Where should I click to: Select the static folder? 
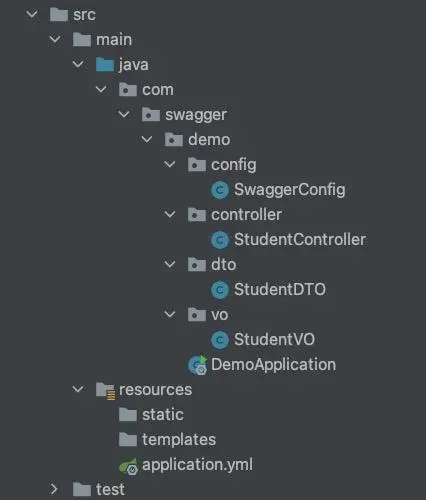click(x=151, y=415)
